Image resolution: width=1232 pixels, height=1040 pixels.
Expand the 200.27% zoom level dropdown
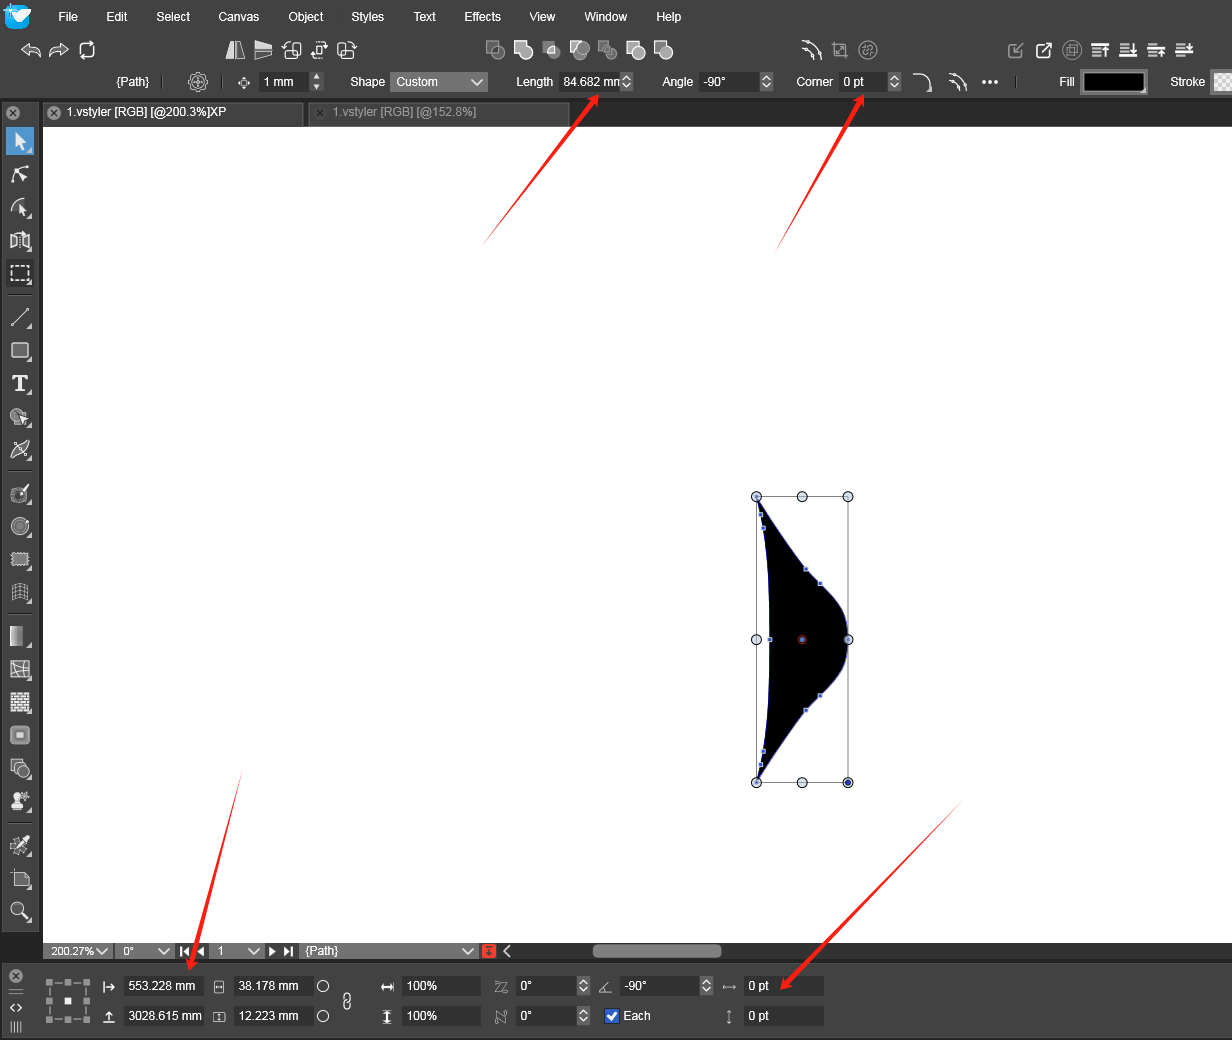click(80, 951)
